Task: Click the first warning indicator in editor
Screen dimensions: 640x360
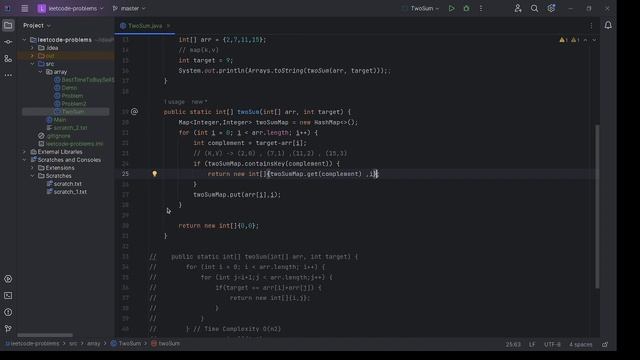Action: click(x=563, y=40)
